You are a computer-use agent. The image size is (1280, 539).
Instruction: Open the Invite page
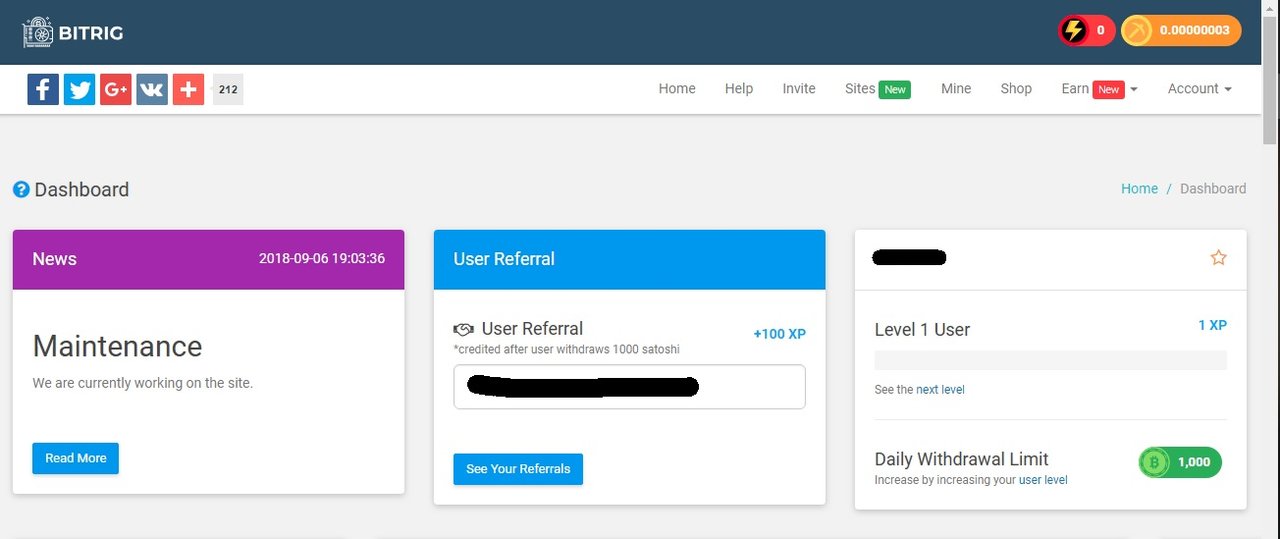(x=799, y=89)
